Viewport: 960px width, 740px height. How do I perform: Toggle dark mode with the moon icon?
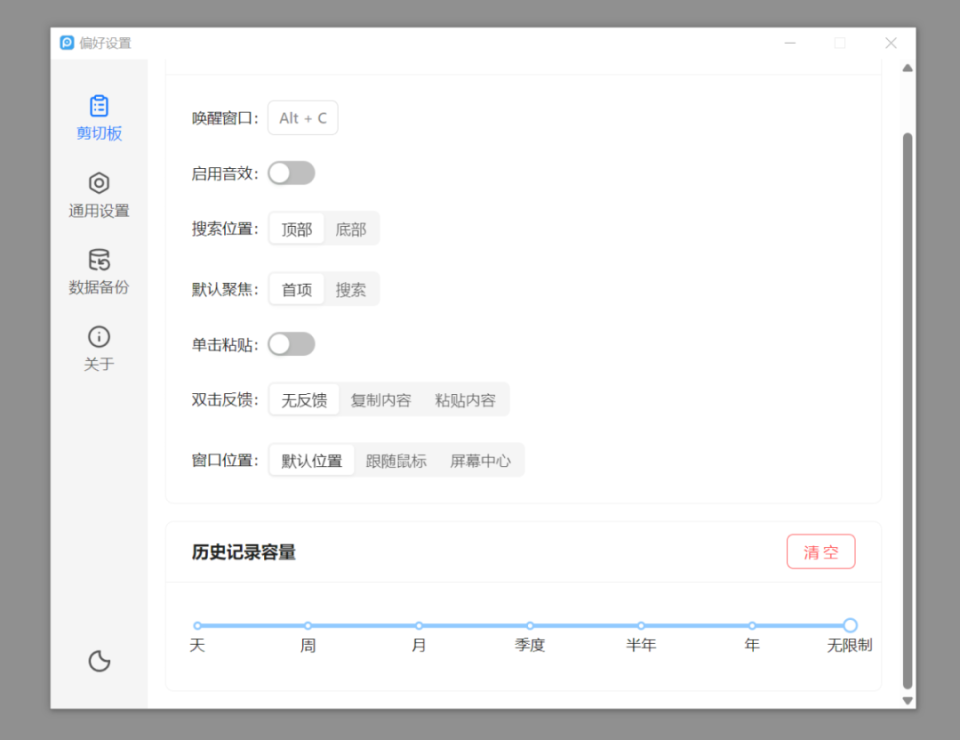pos(98,661)
